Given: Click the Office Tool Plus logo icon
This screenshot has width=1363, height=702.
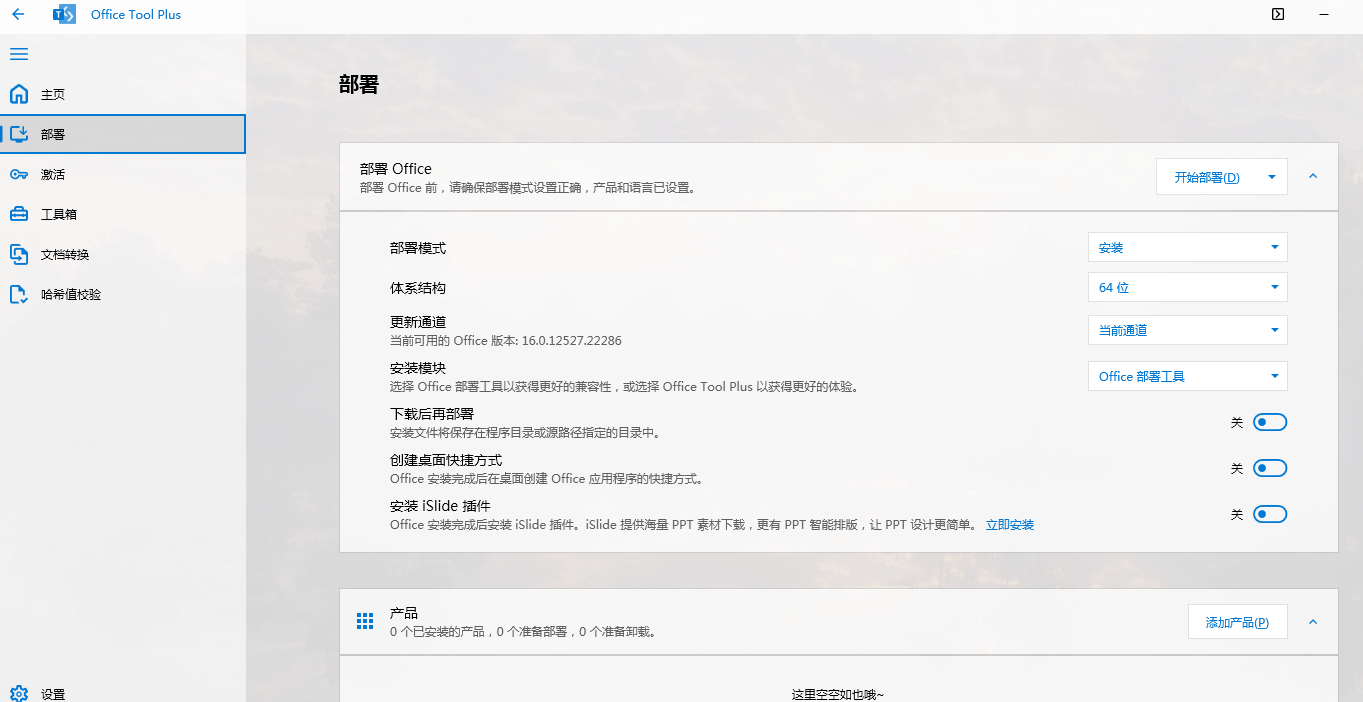Looking at the screenshot, I should pyautogui.click(x=64, y=14).
